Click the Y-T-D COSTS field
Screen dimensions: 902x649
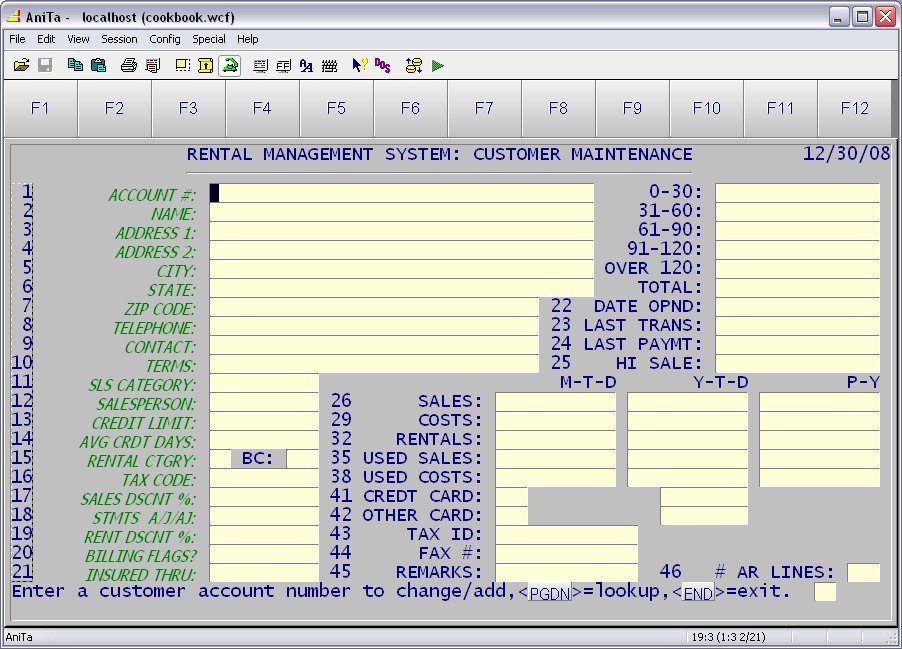pyautogui.click(x=687, y=421)
